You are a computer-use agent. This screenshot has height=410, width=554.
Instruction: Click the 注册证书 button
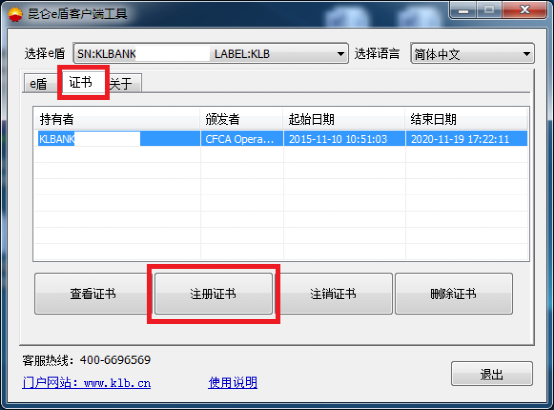(x=213, y=294)
